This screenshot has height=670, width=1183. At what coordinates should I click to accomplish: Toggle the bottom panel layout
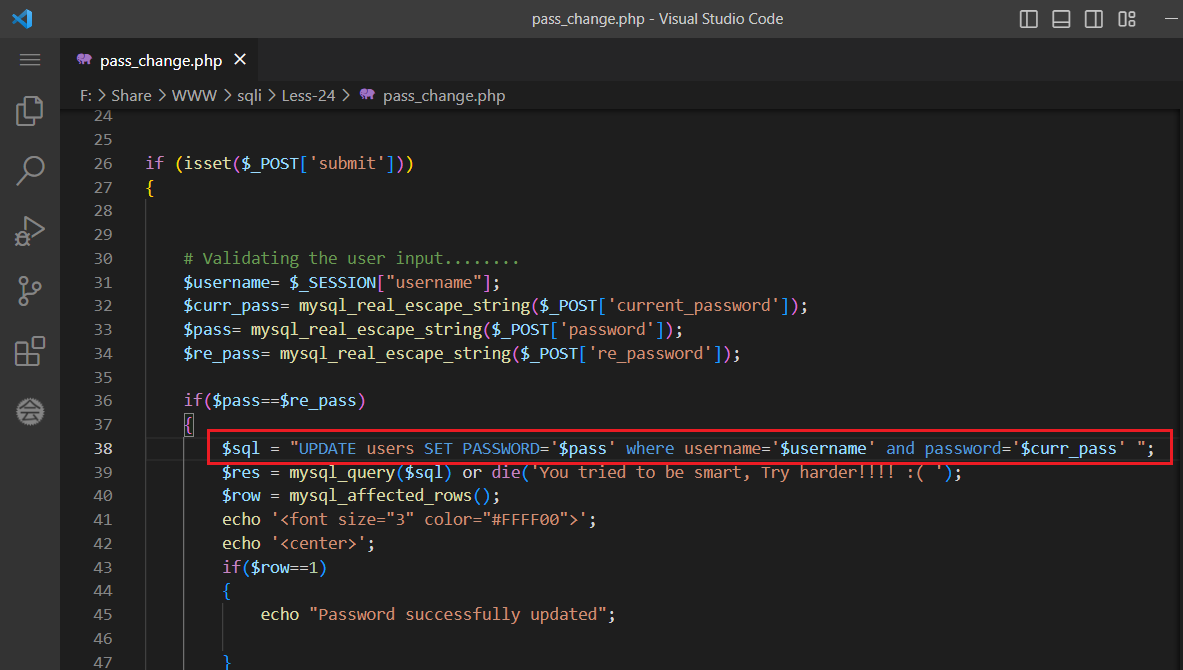click(x=1061, y=19)
